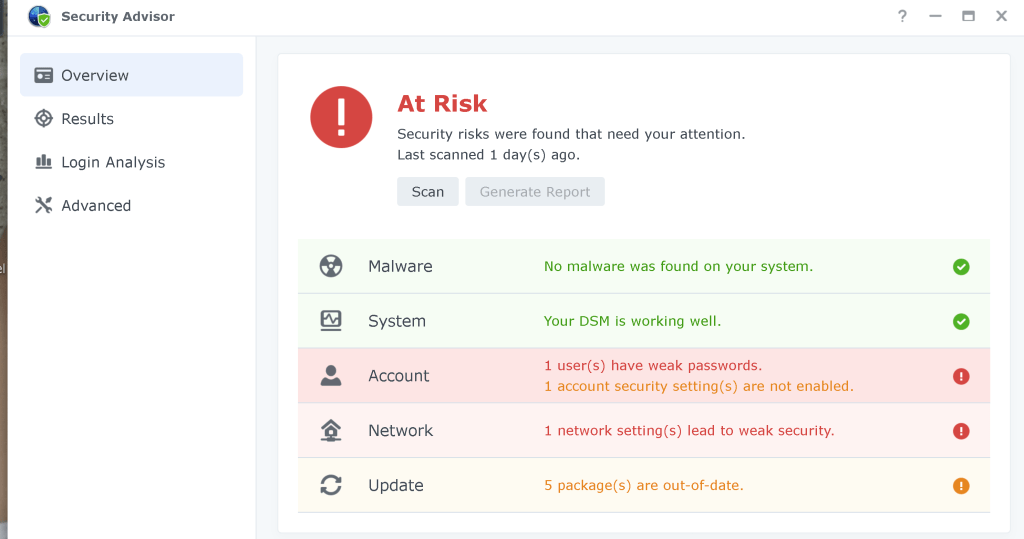Click the Advanced tools icon
The height and width of the screenshot is (539, 1024).
44,206
